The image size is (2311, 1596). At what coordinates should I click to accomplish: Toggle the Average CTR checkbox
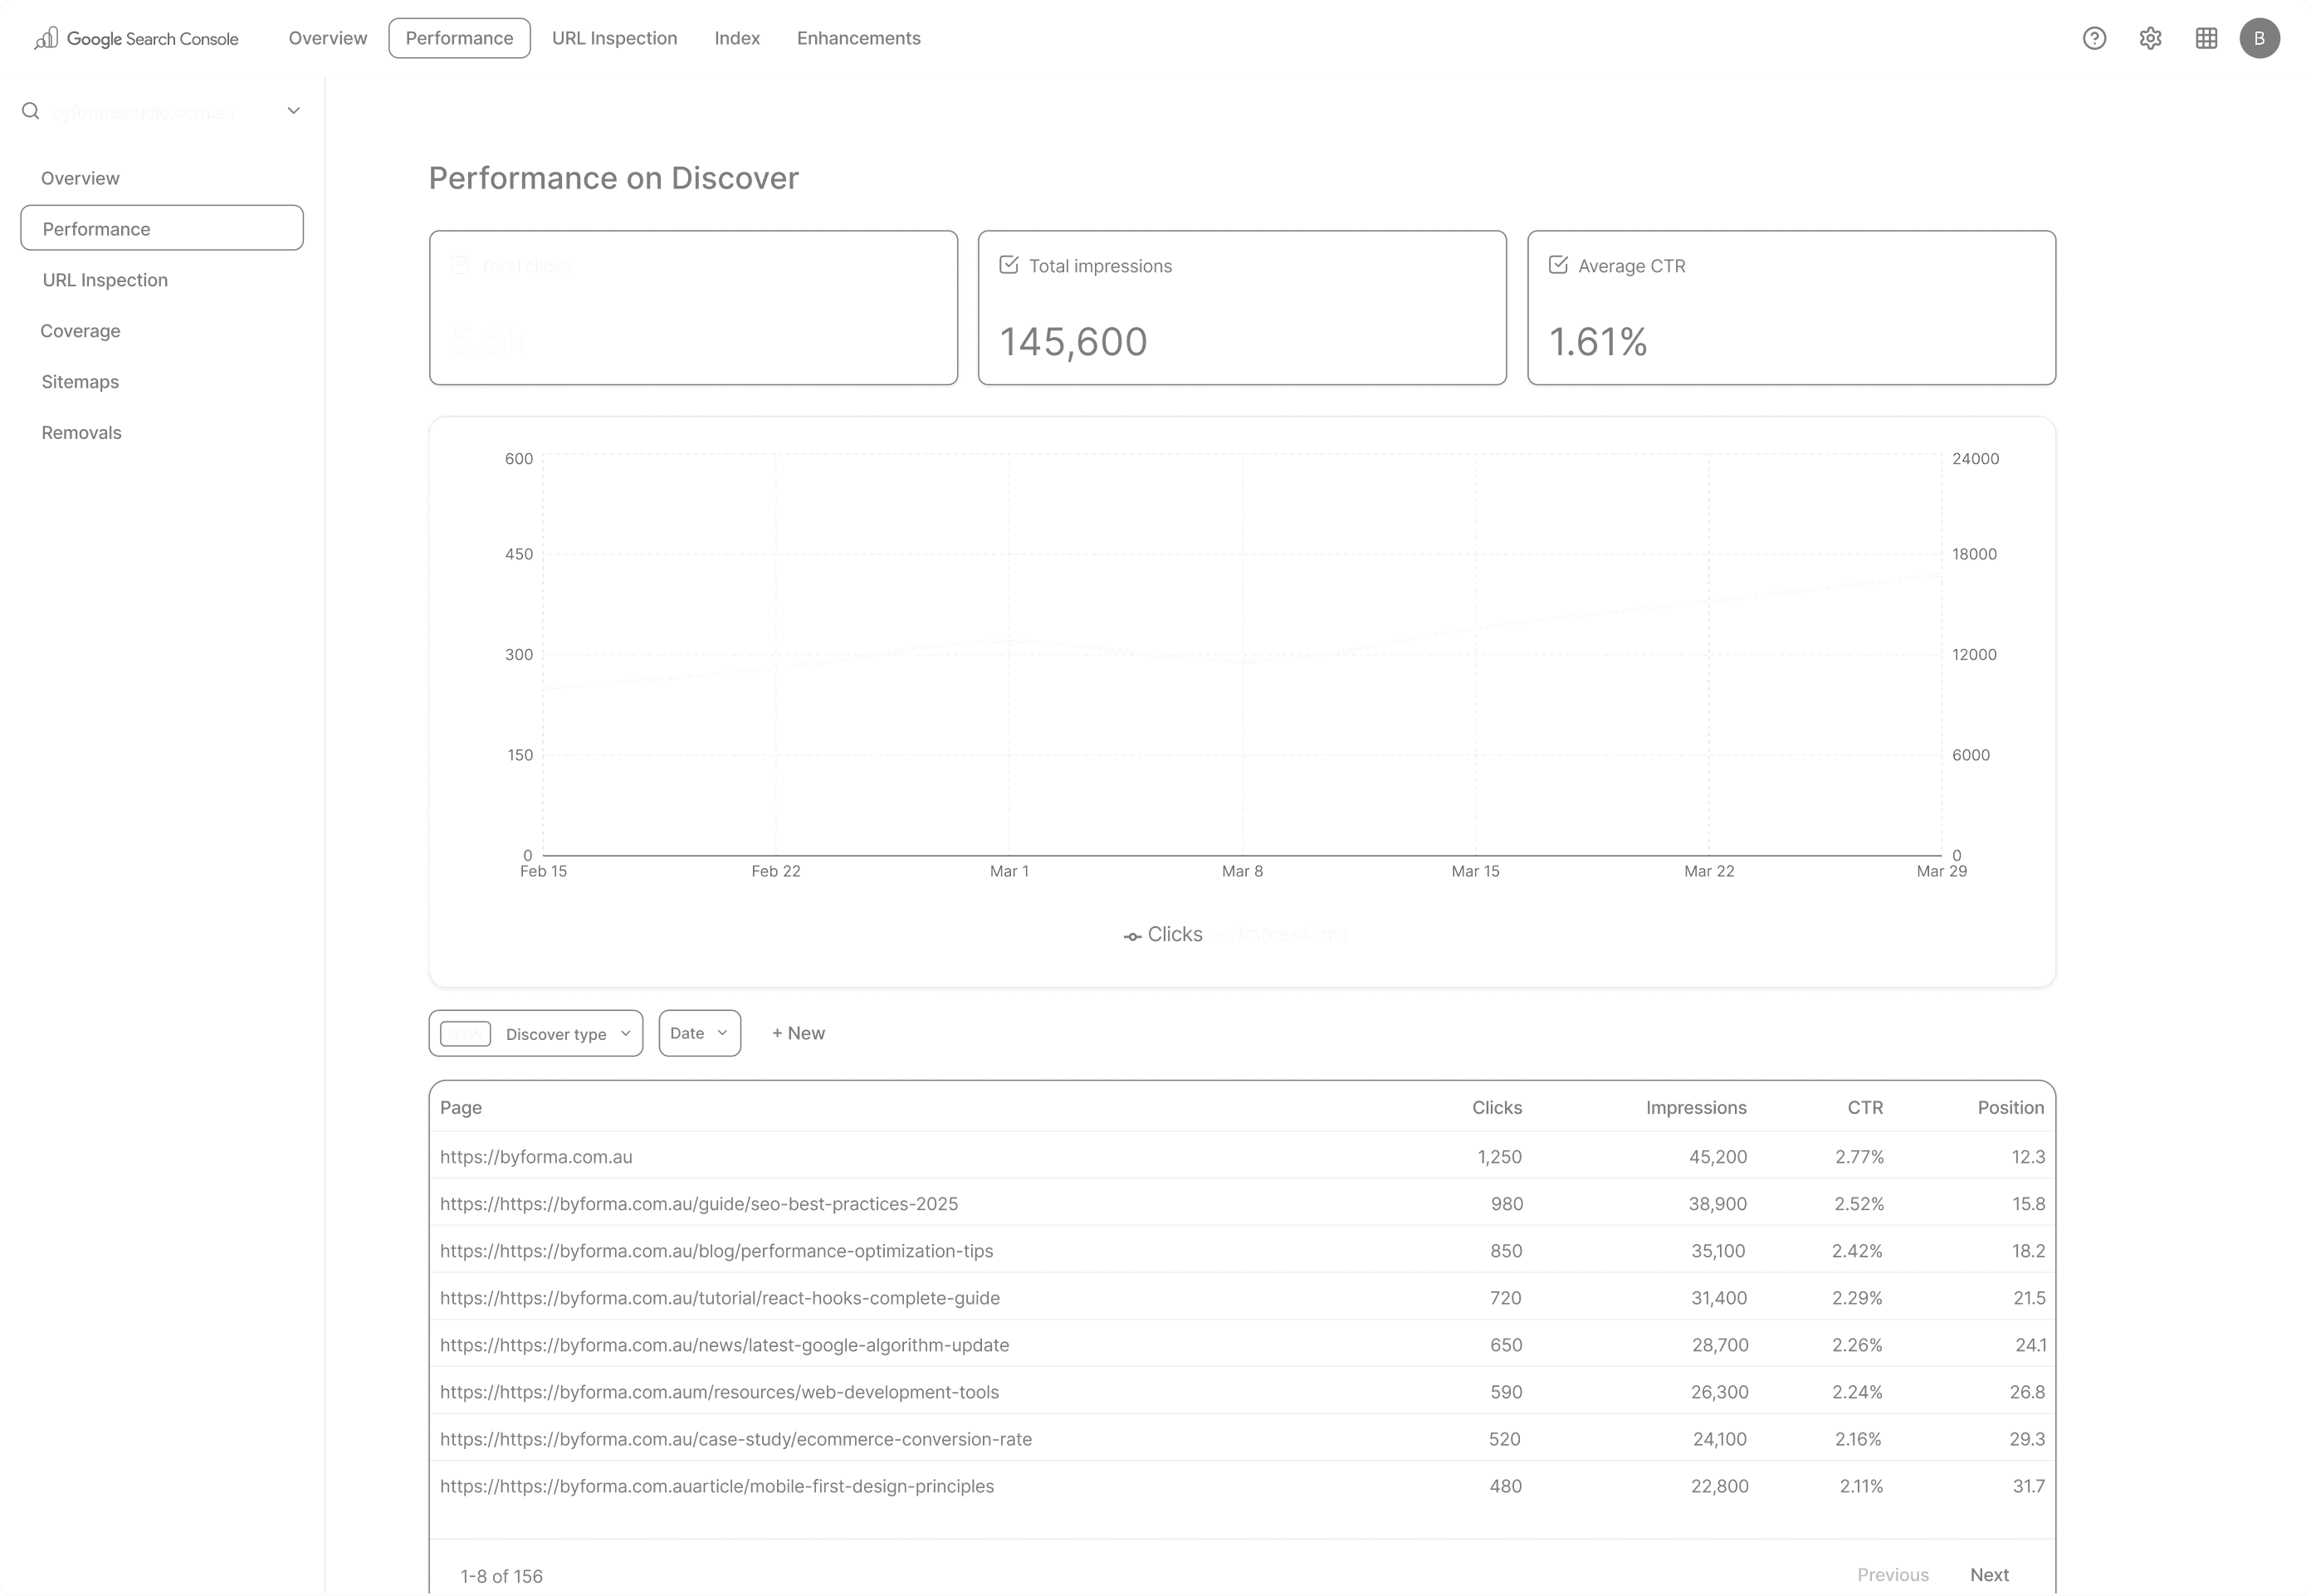pos(1558,265)
